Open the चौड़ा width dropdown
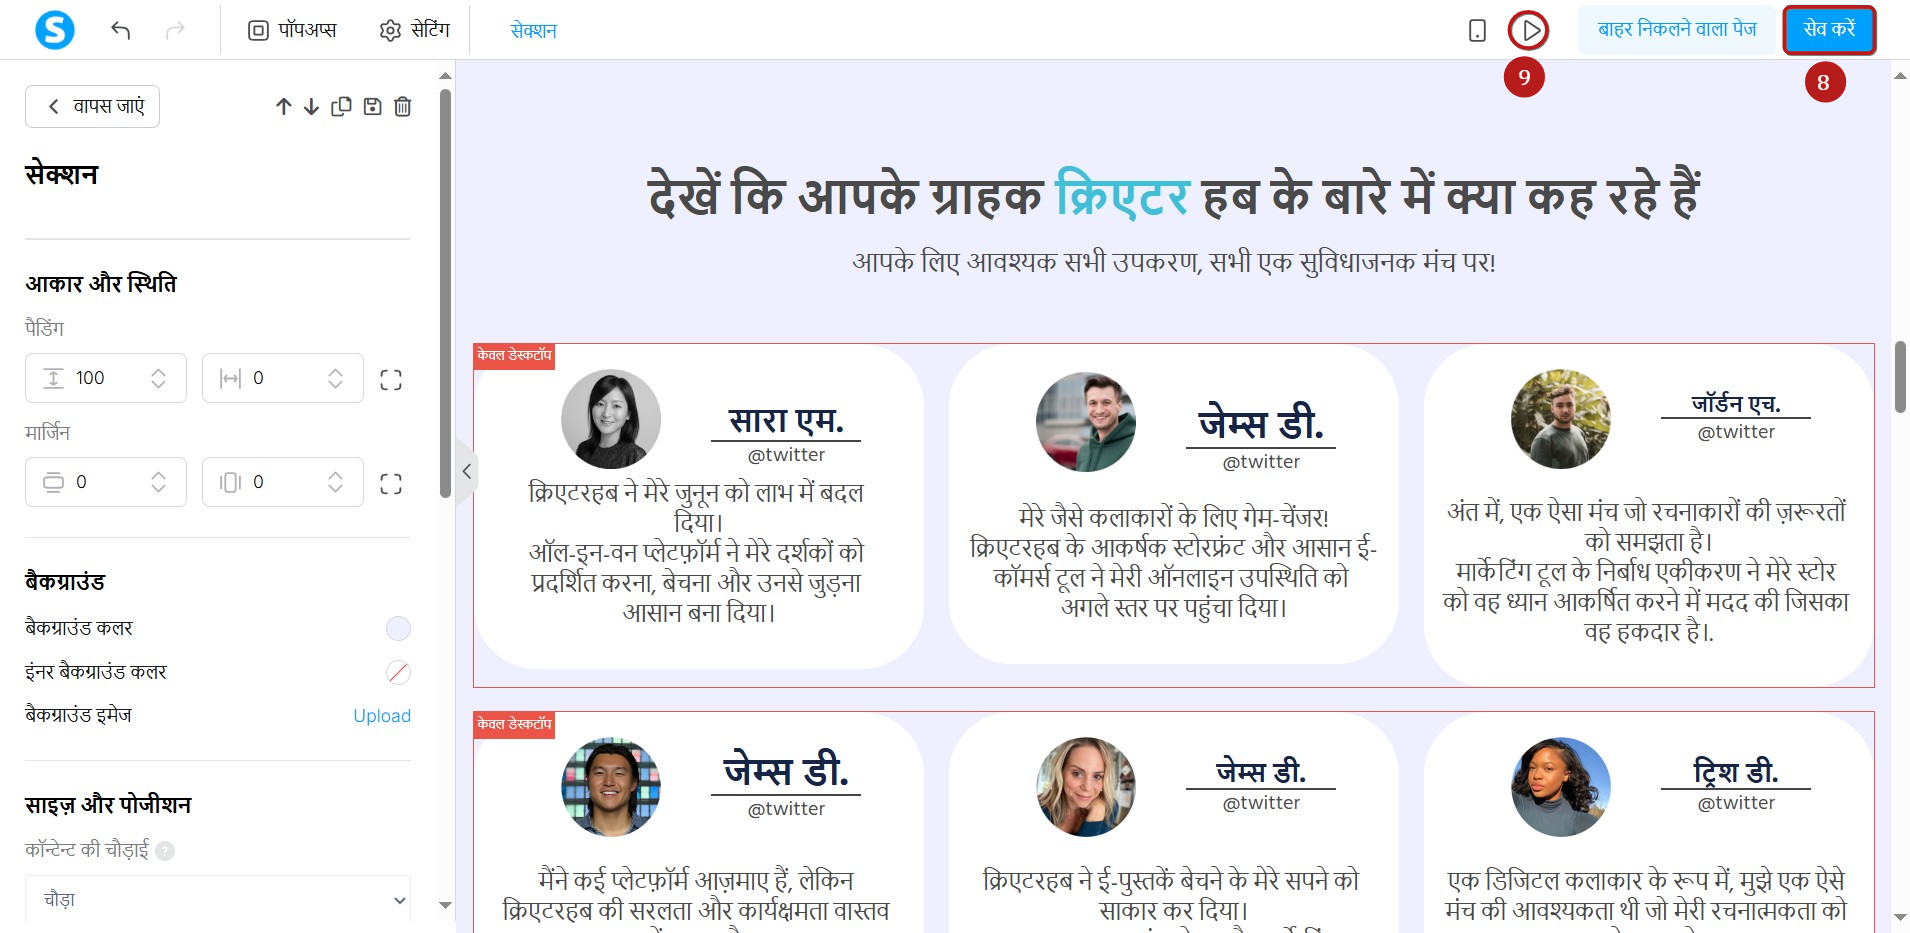Viewport: 1910px width, 933px height. point(218,900)
